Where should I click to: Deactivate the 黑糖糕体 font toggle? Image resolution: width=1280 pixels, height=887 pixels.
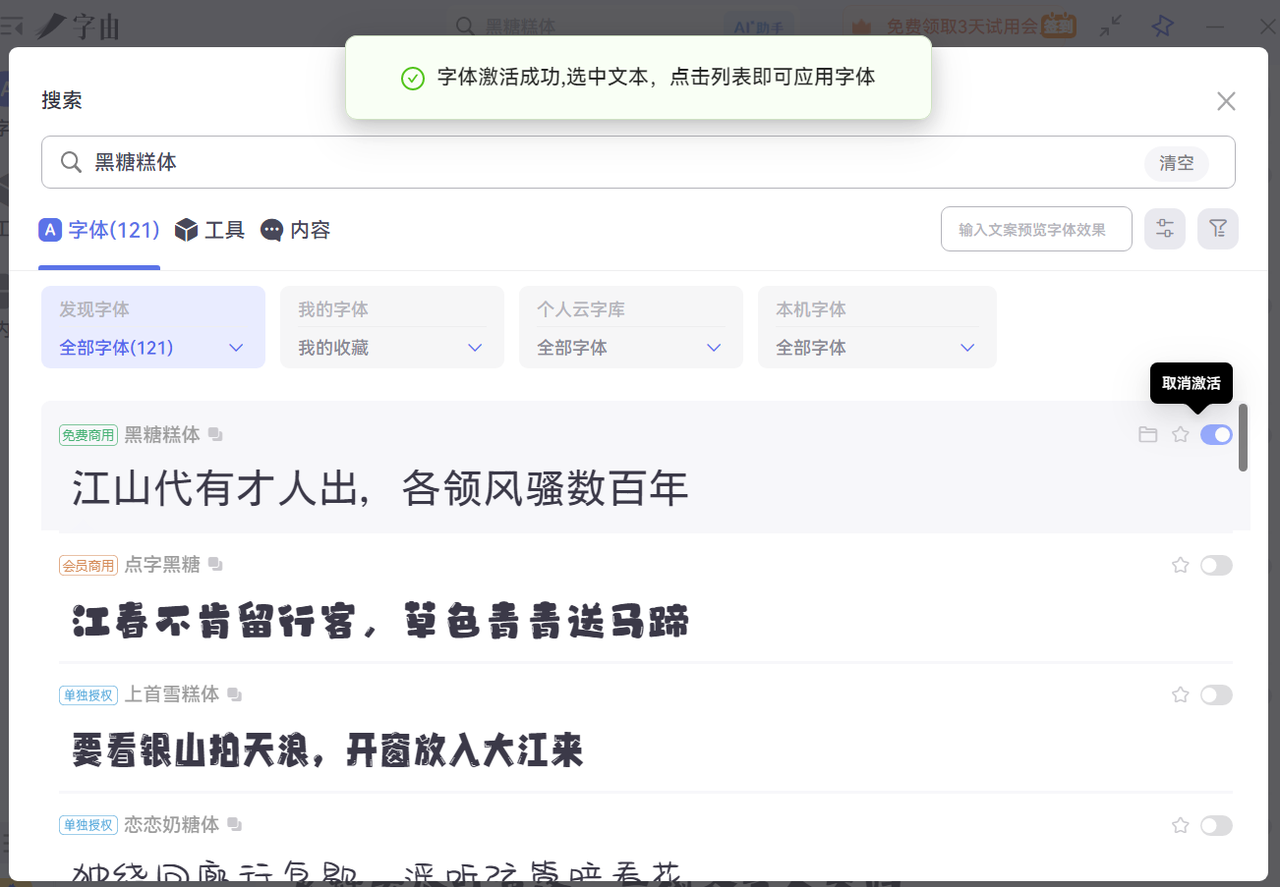tap(1216, 435)
